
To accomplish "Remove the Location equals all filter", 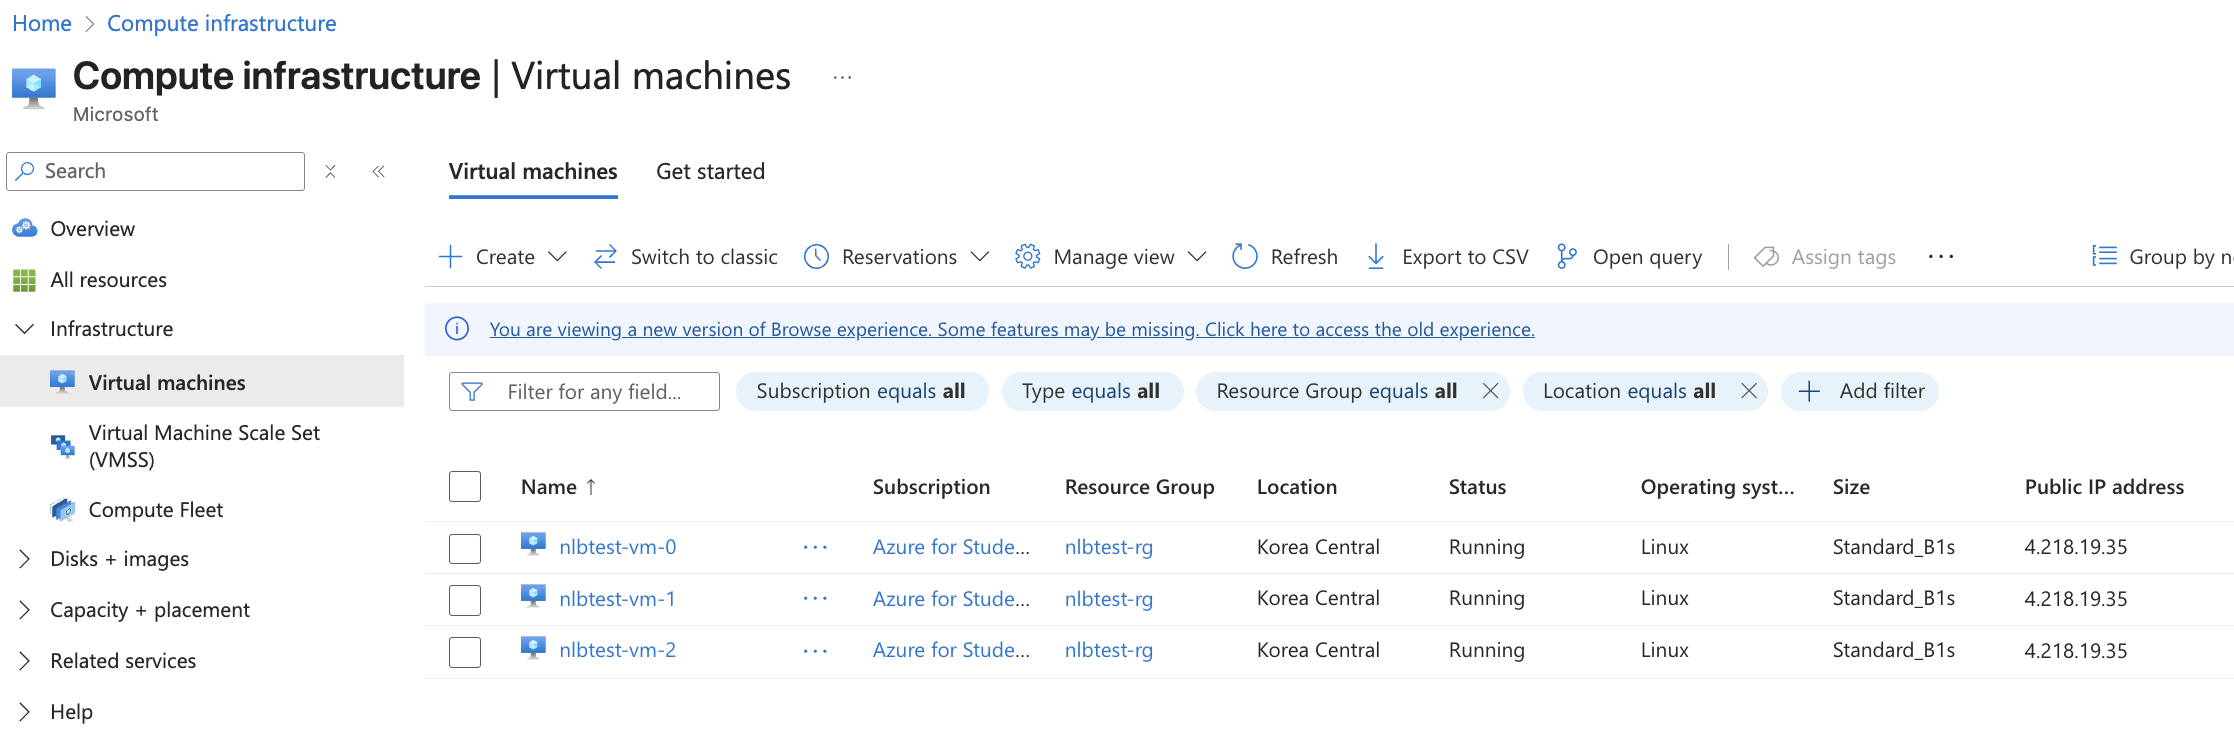I will [x=1748, y=391].
